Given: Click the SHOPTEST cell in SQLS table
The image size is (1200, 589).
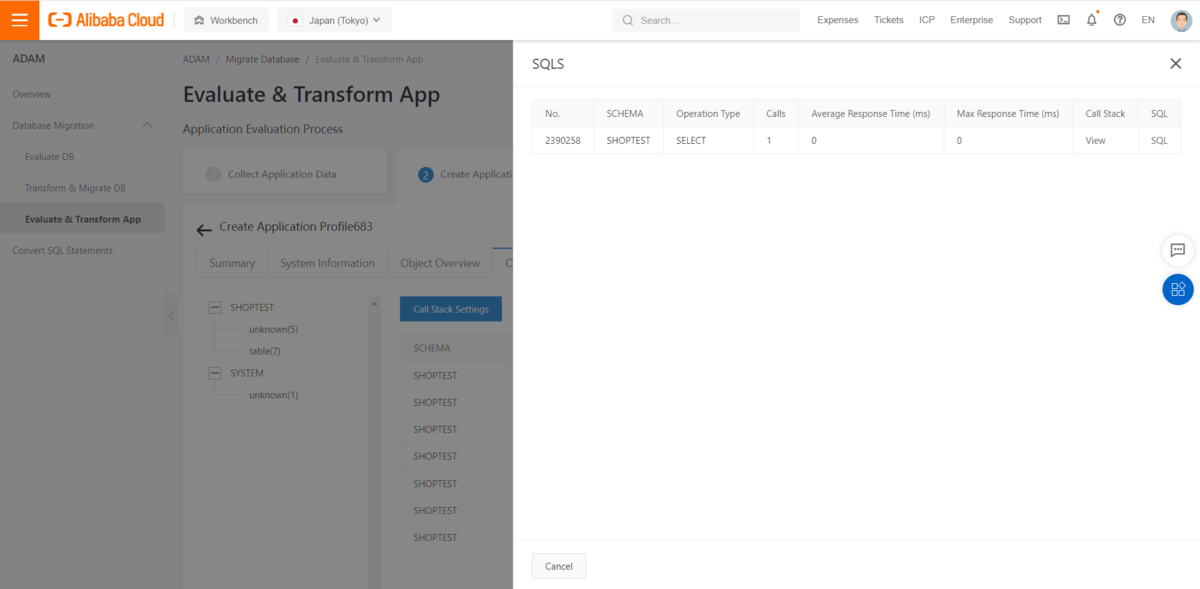Looking at the screenshot, I should [628, 141].
